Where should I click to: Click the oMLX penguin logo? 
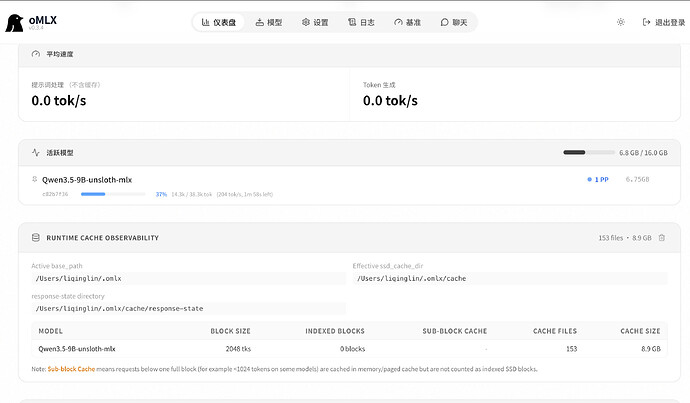click(x=14, y=23)
